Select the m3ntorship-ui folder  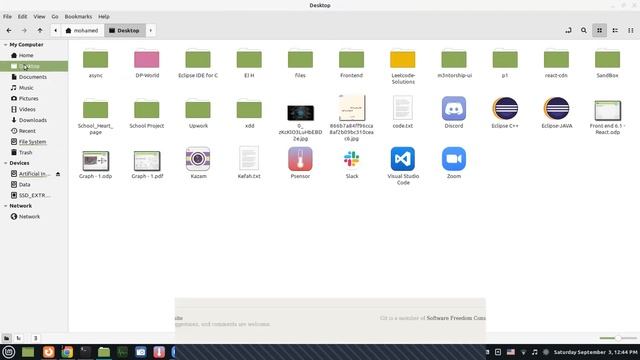pos(453,59)
